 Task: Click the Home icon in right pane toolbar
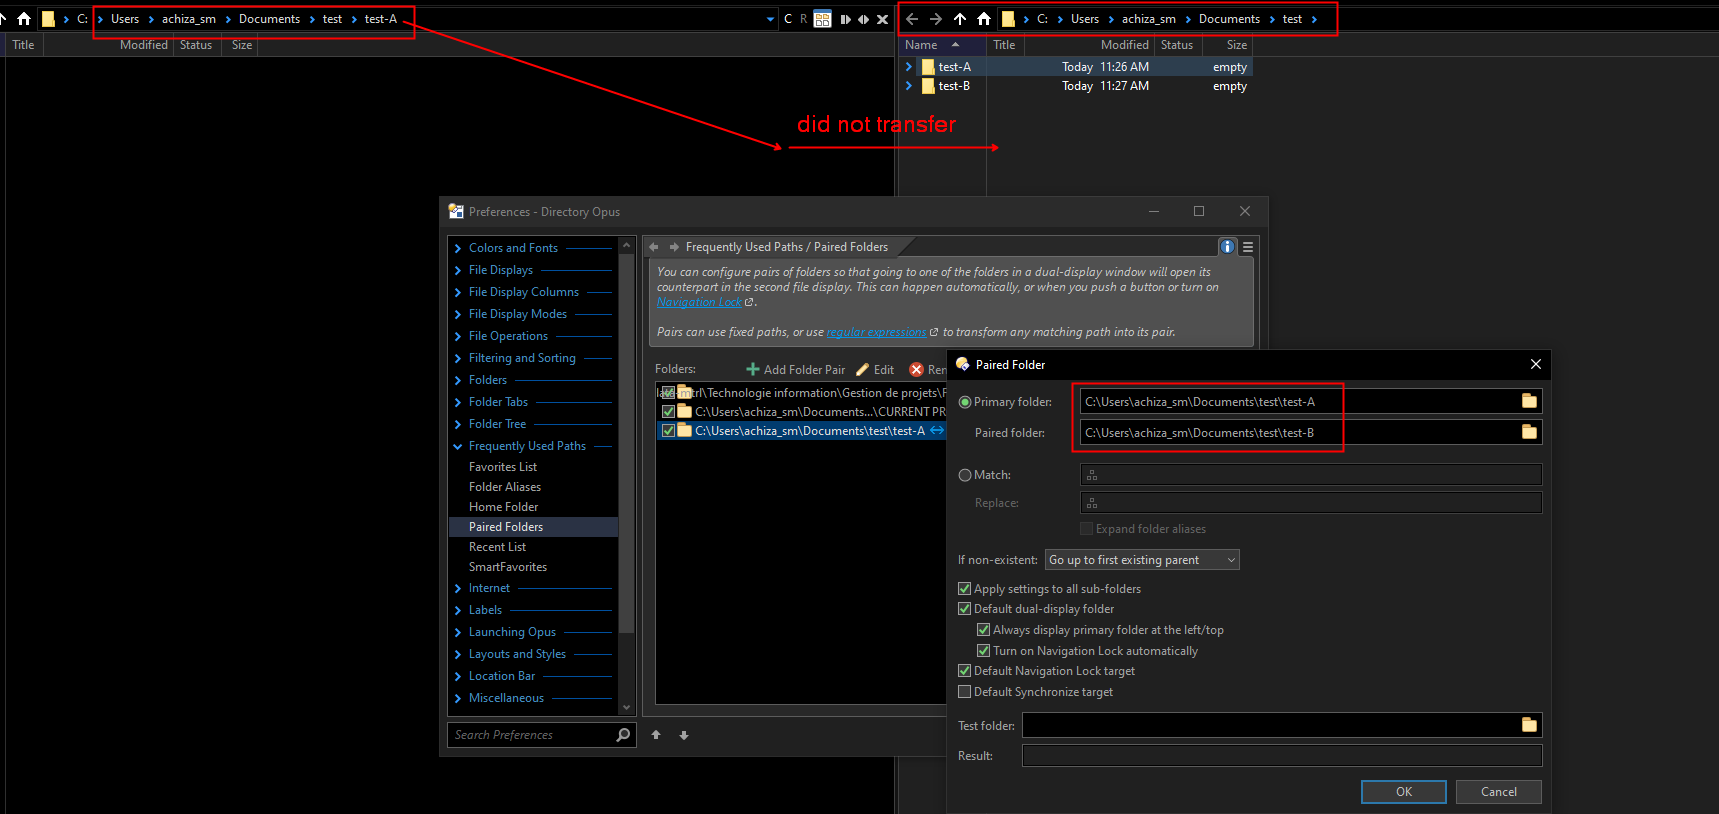984,19
